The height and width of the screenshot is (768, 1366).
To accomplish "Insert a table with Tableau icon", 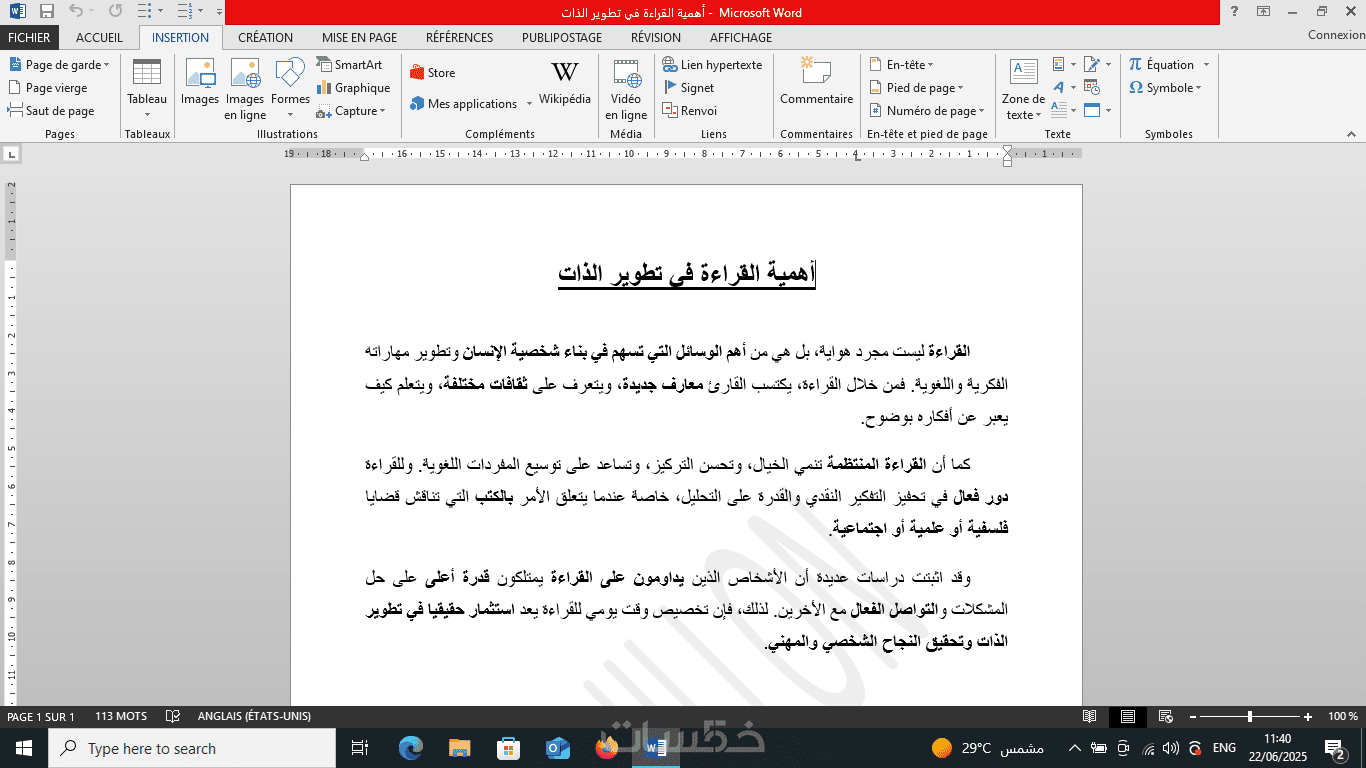I will pos(147,88).
